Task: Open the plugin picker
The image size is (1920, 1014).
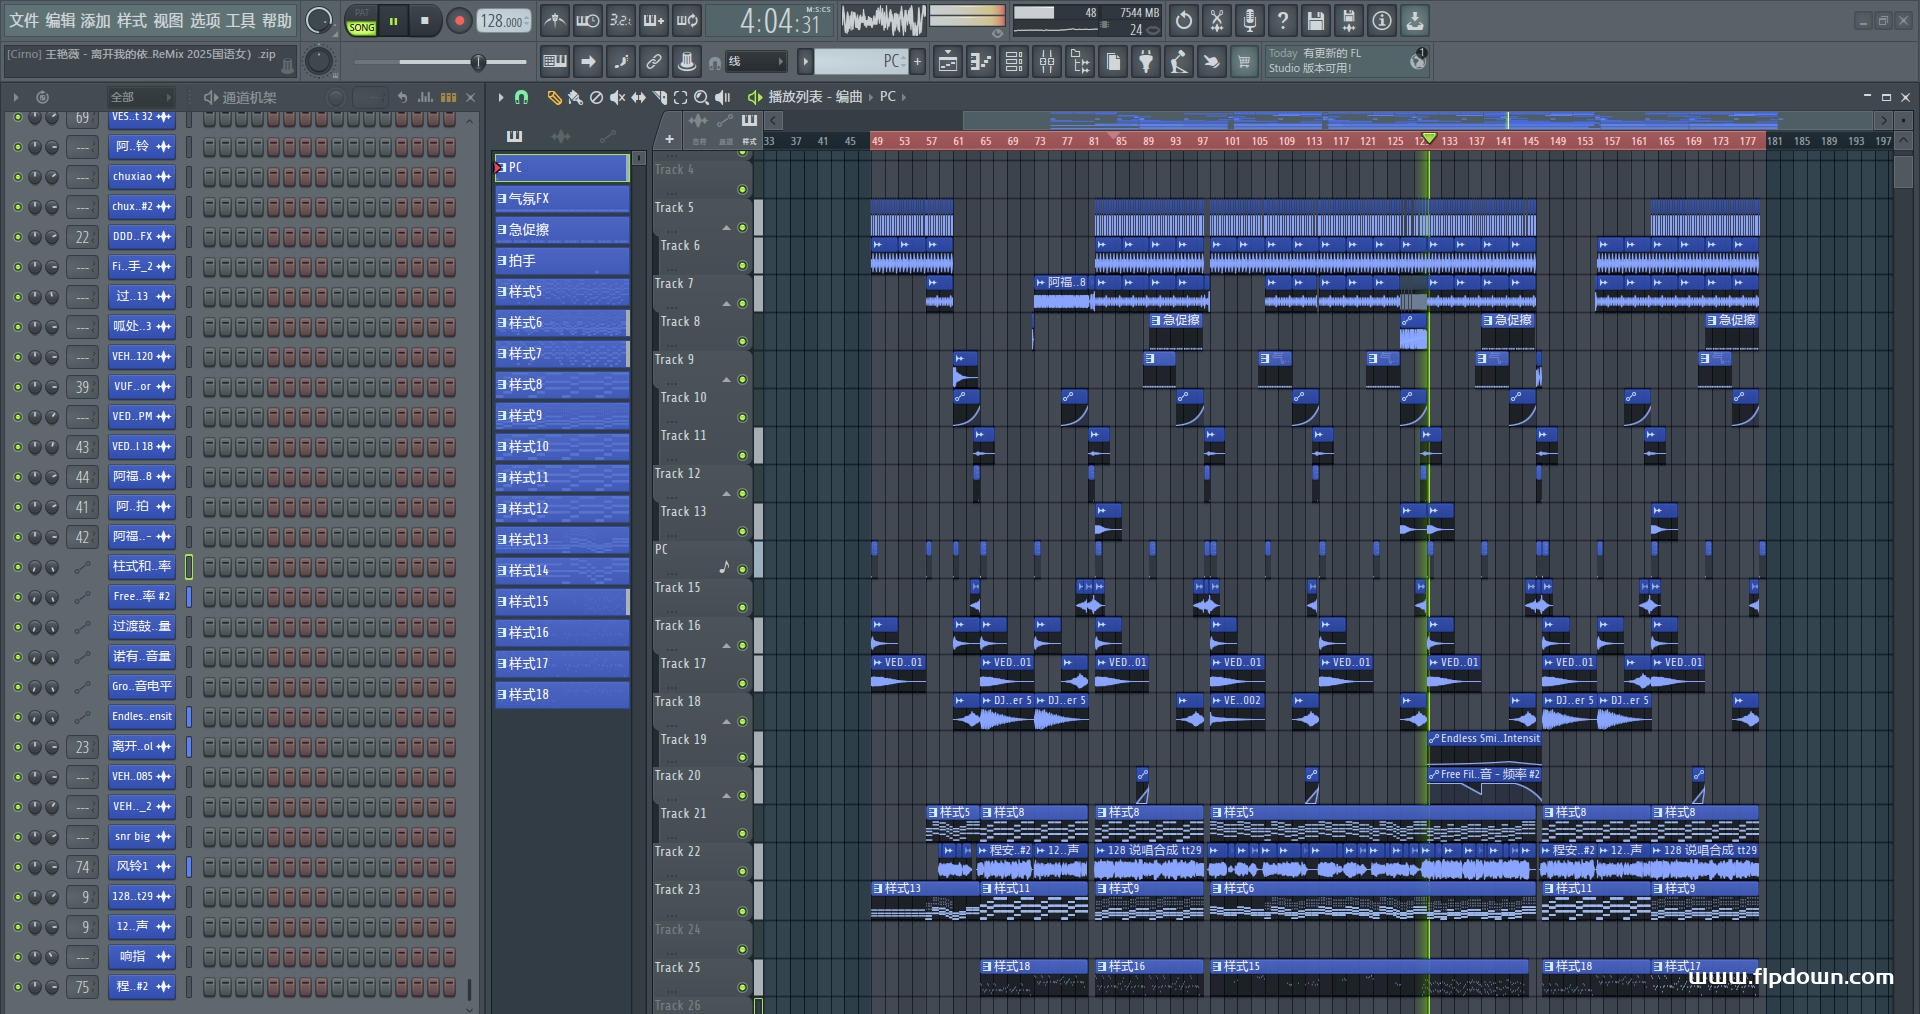Action: [x=1146, y=62]
